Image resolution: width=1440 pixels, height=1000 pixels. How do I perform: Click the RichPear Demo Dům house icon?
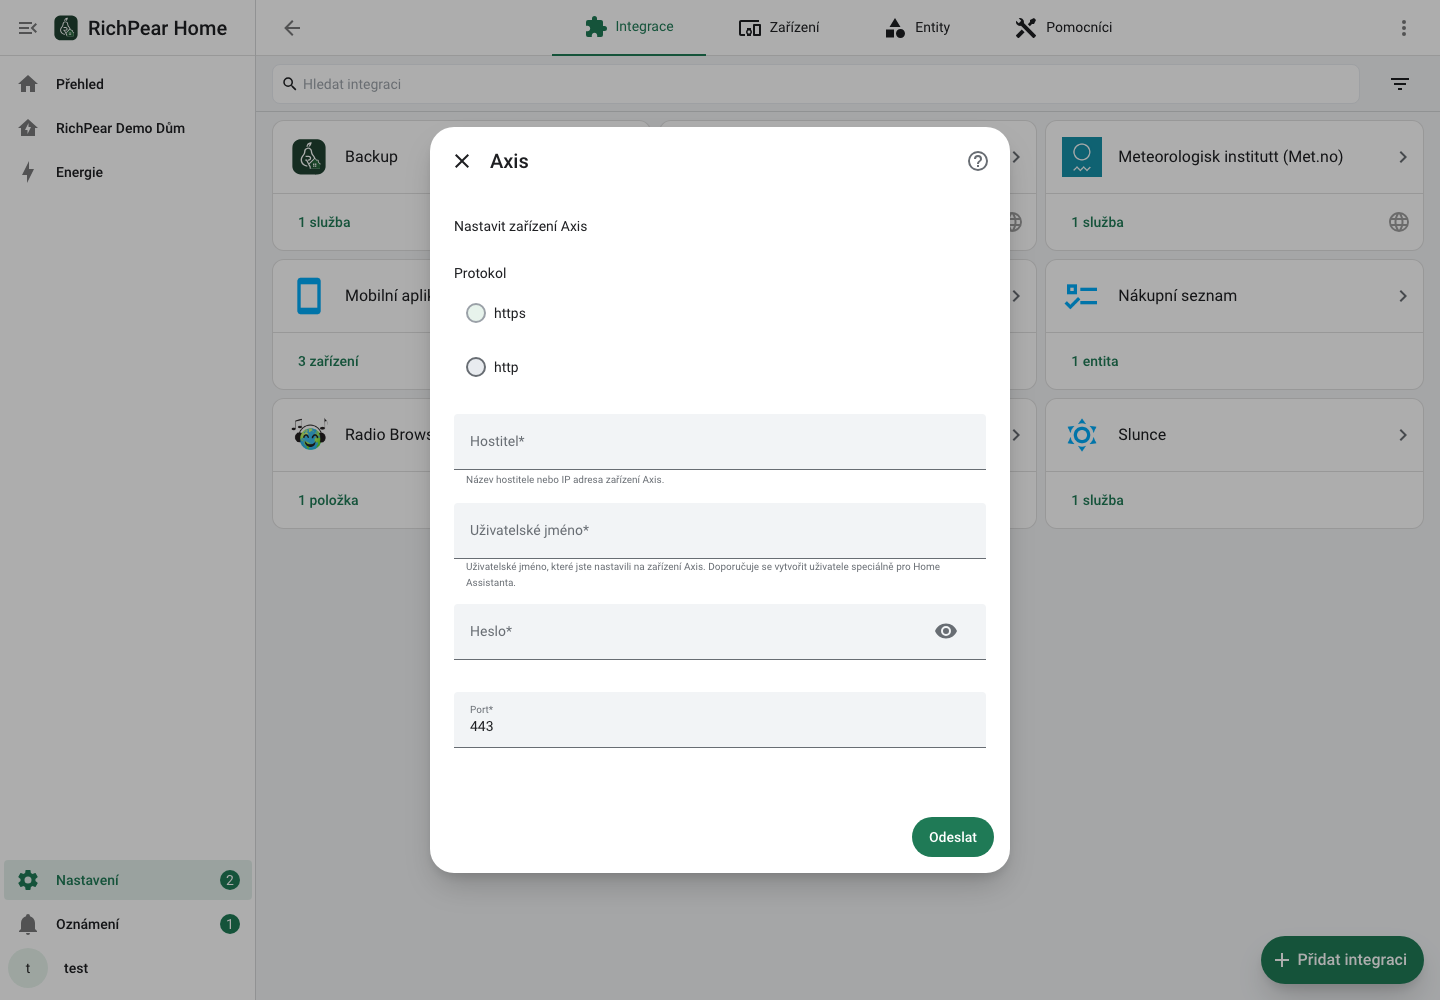(x=28, y=128)
